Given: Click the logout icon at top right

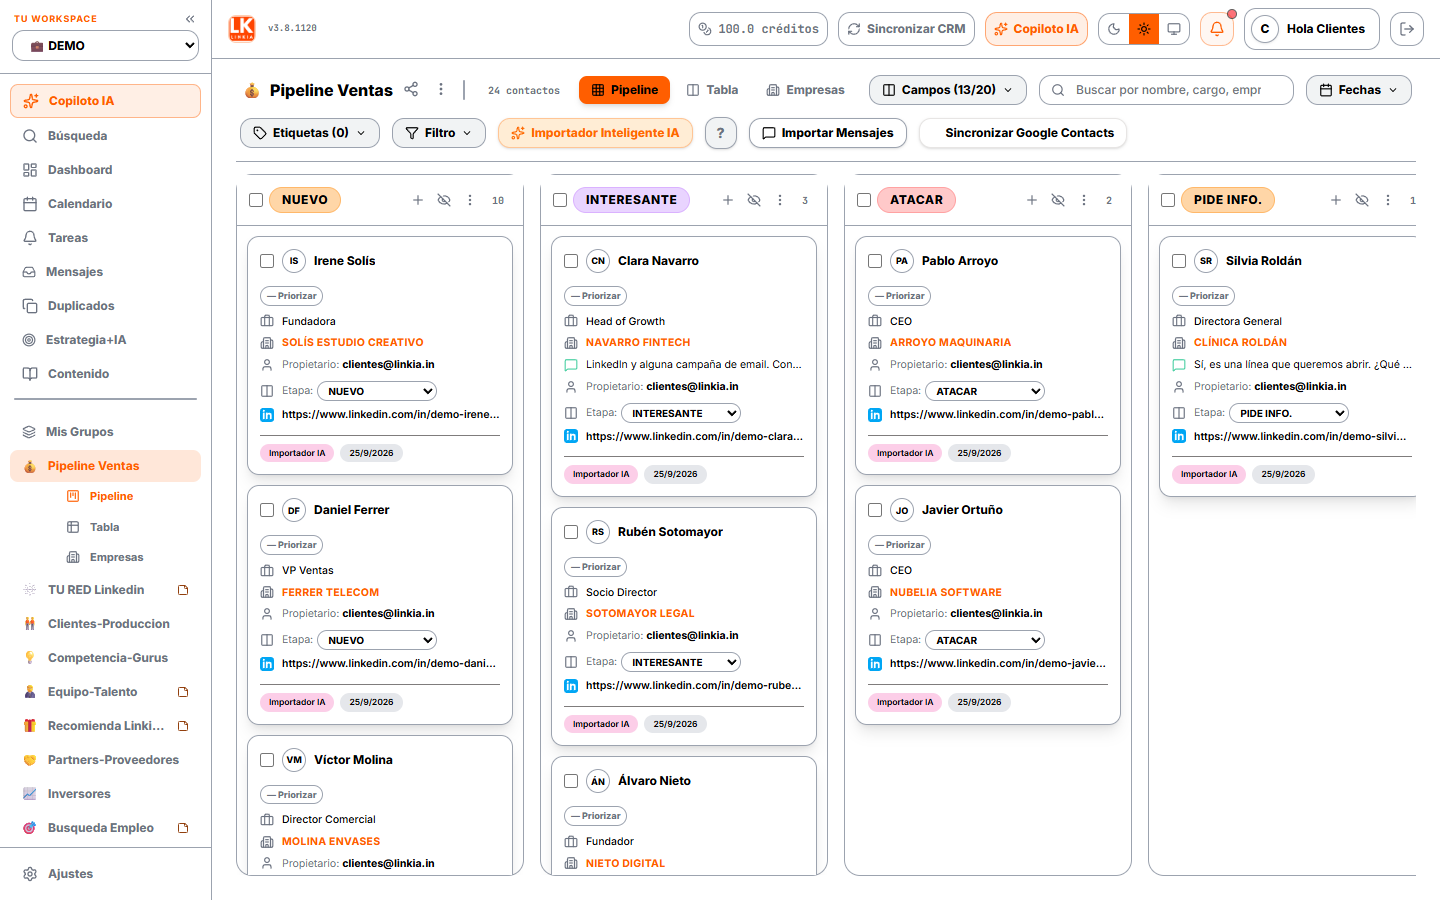Looking at the screenshot, I should coord(1407,29).
